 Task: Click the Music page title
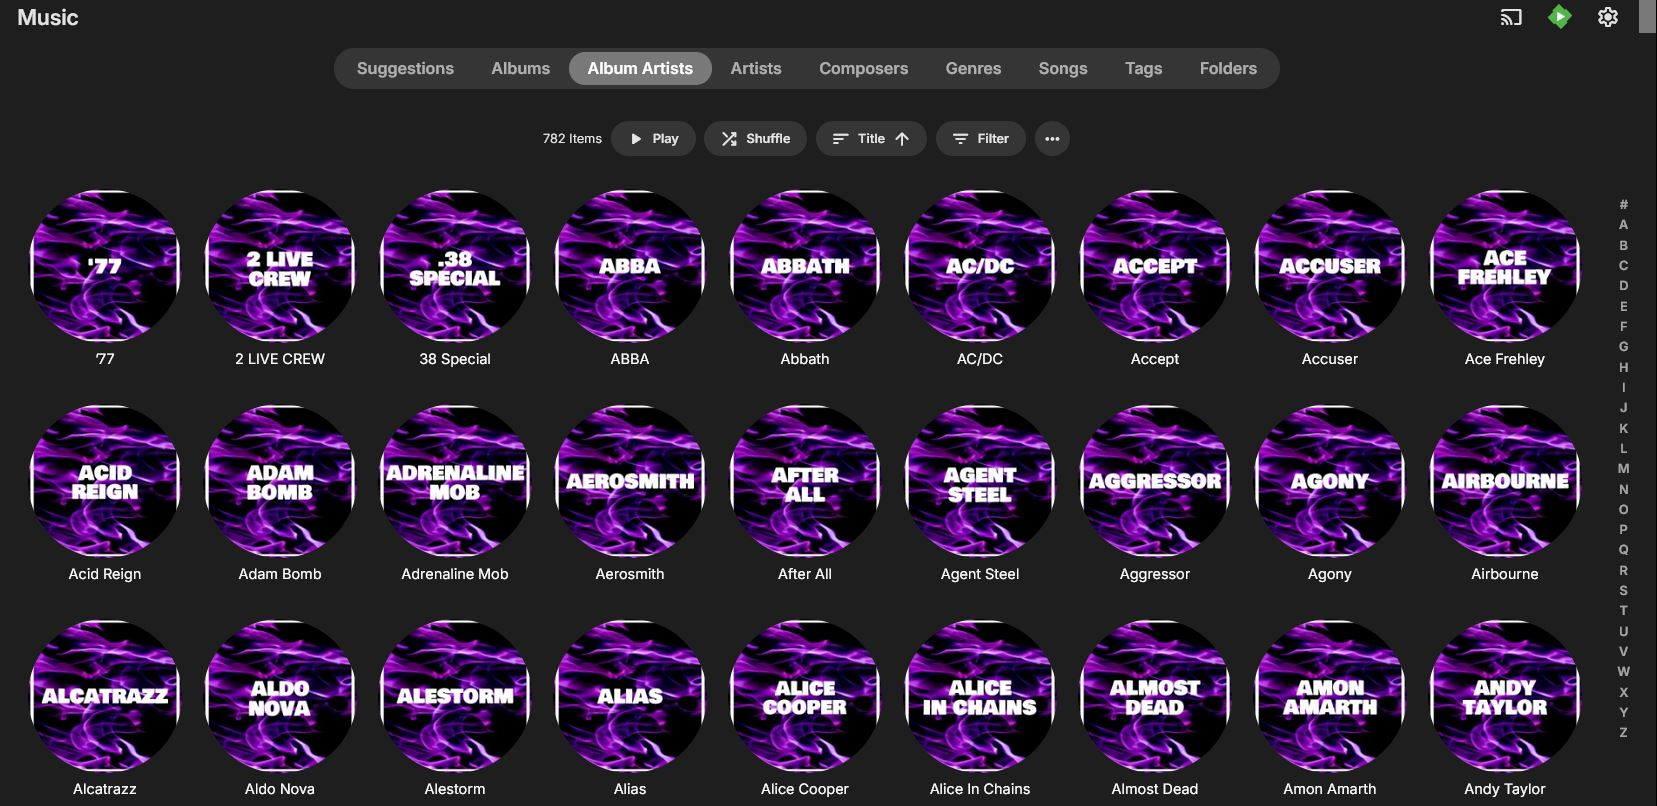tap(48, 17)
